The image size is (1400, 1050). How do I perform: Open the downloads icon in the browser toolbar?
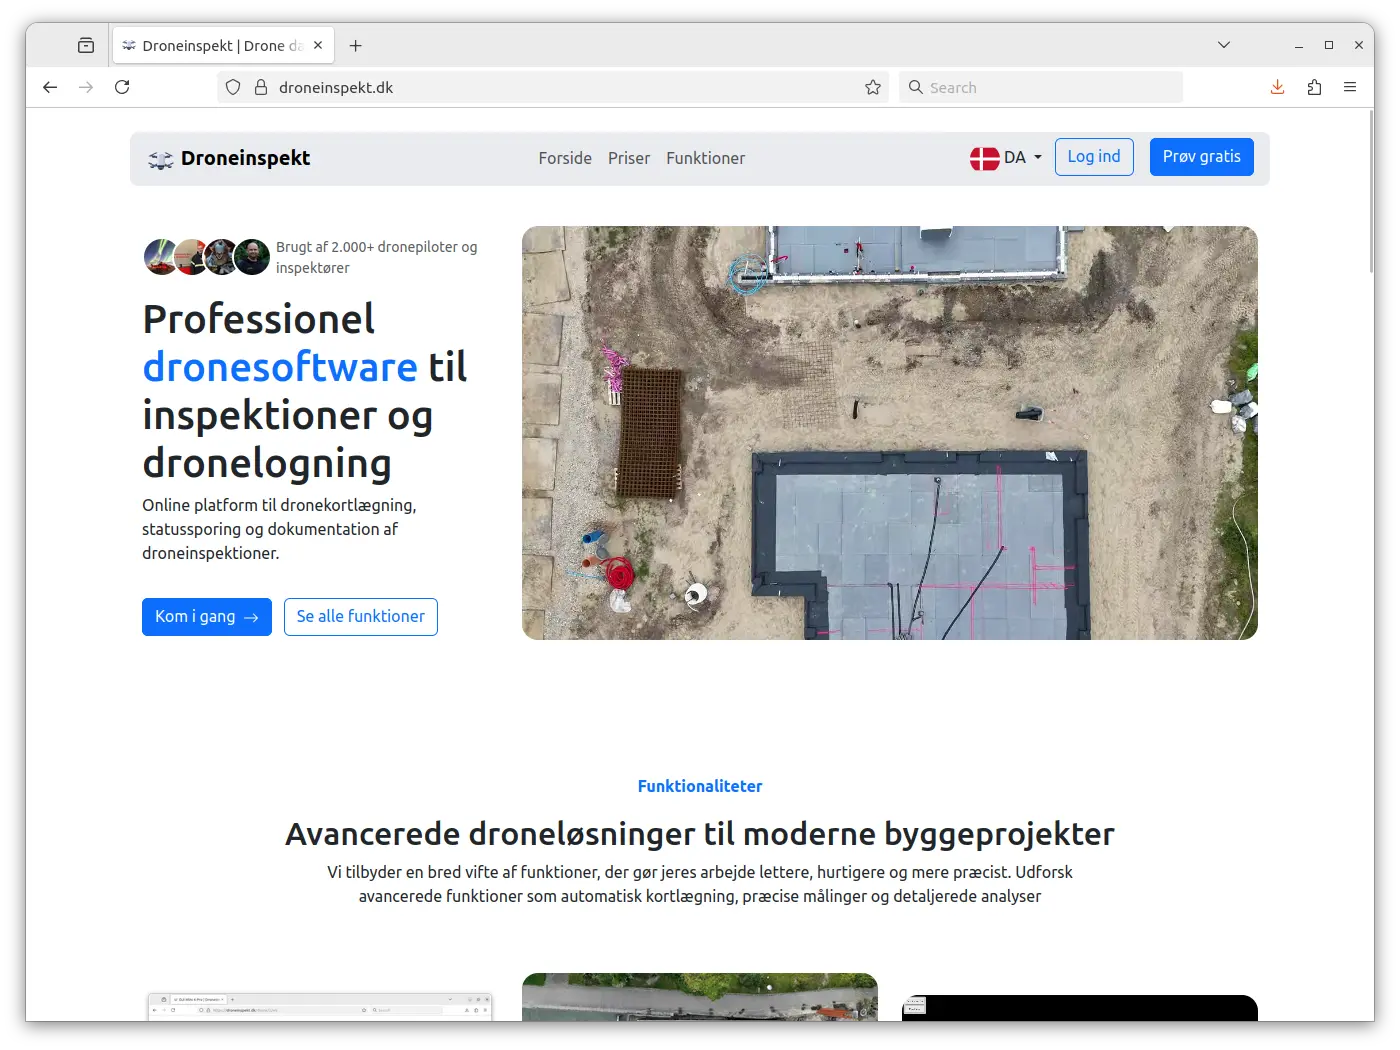coord(1277,87)
